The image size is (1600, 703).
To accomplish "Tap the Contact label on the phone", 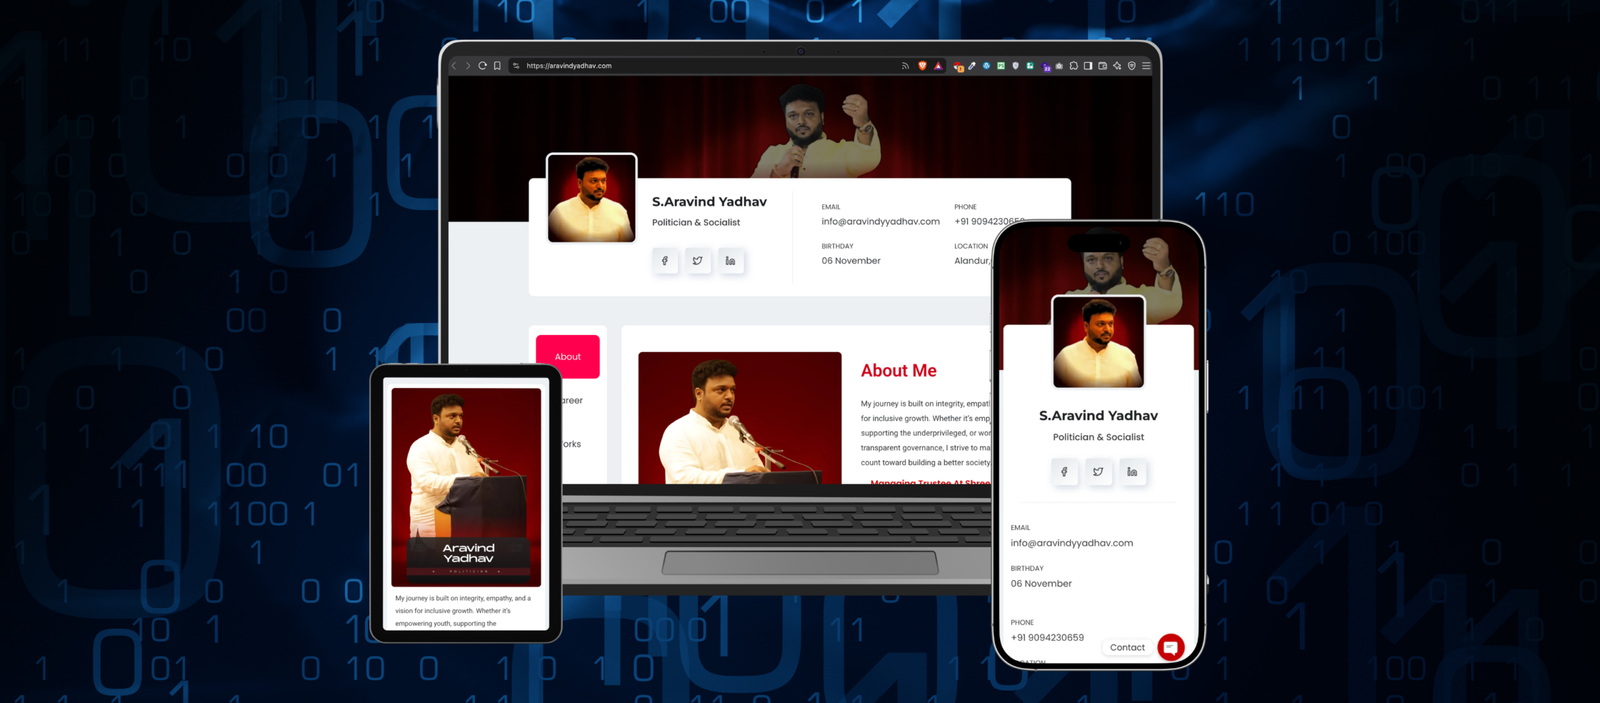I will (1127, 647).
